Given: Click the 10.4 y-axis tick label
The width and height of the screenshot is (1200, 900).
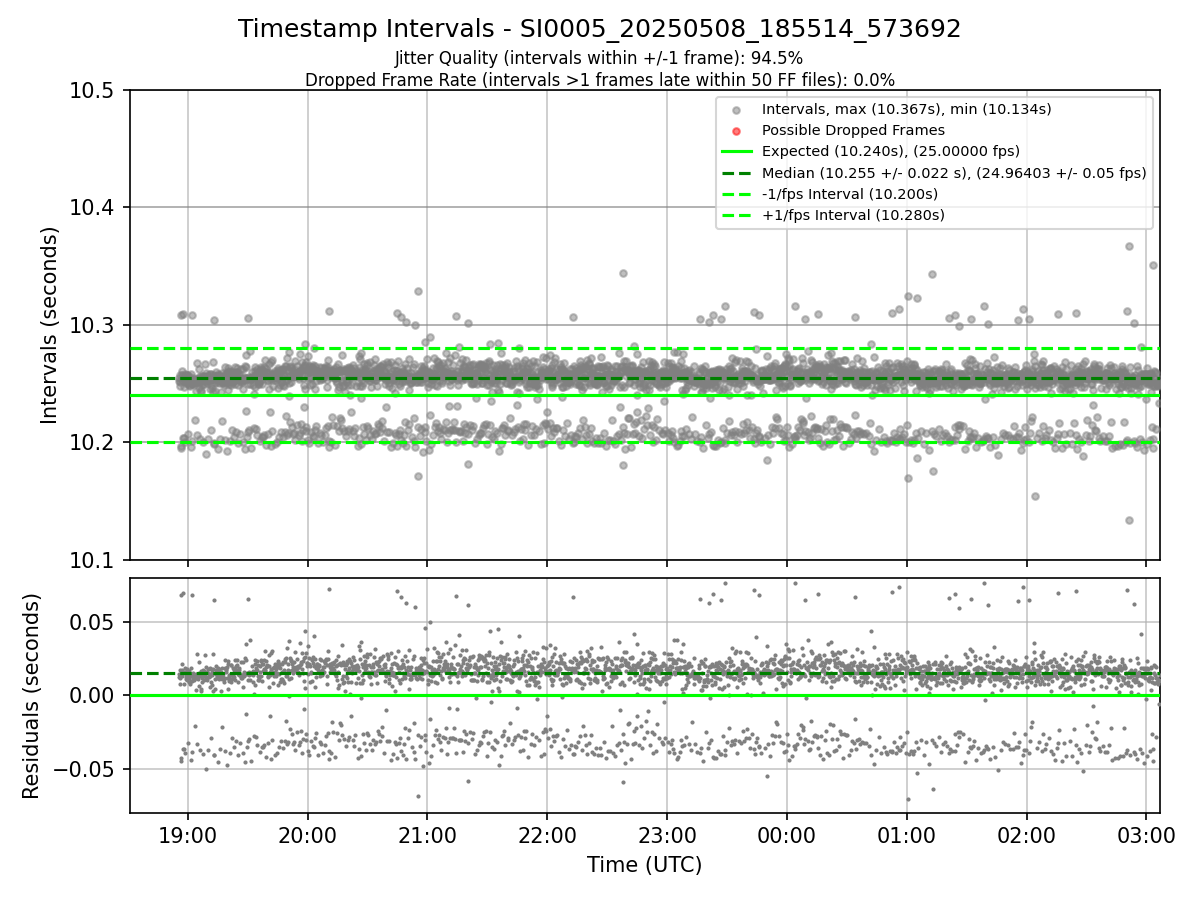Looking at the screenshot, I should [93, 207].
